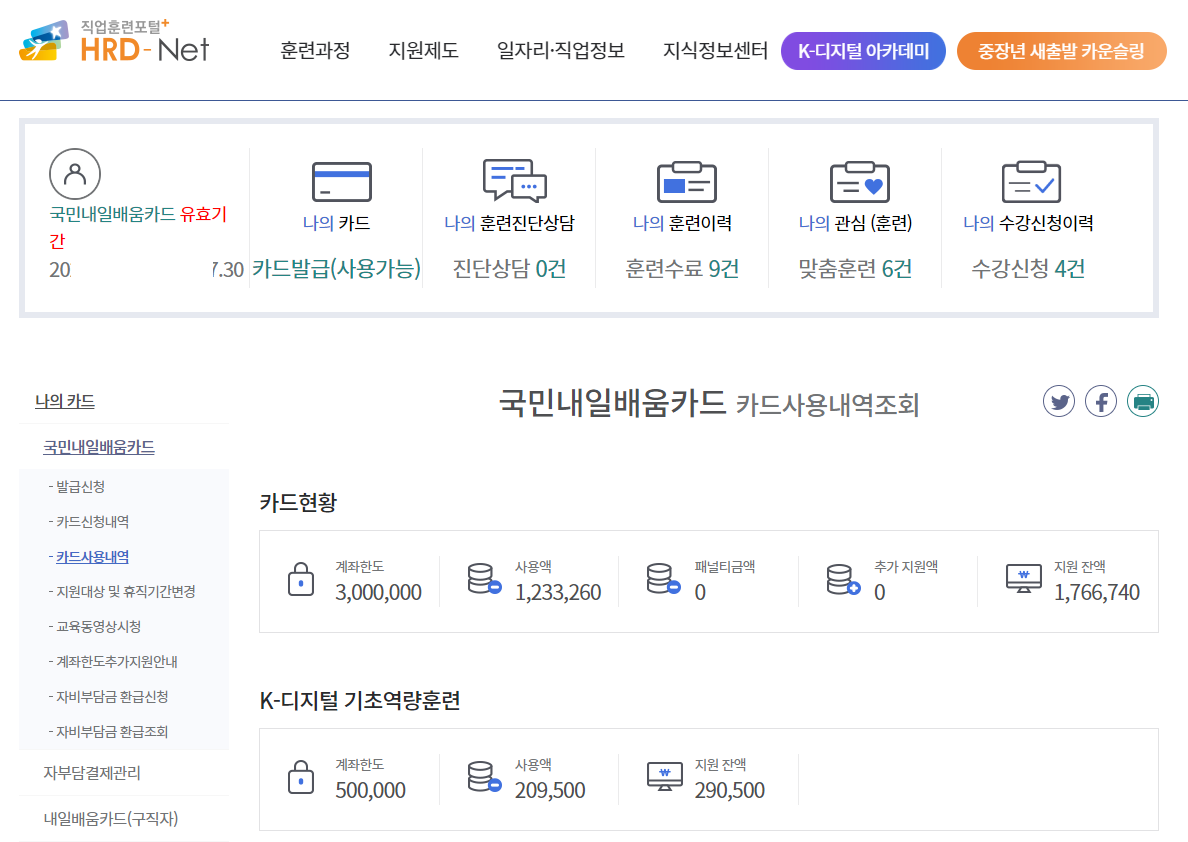Share page via Facebook icon
The image size is (1188, 842).
tap(1101, 400)
